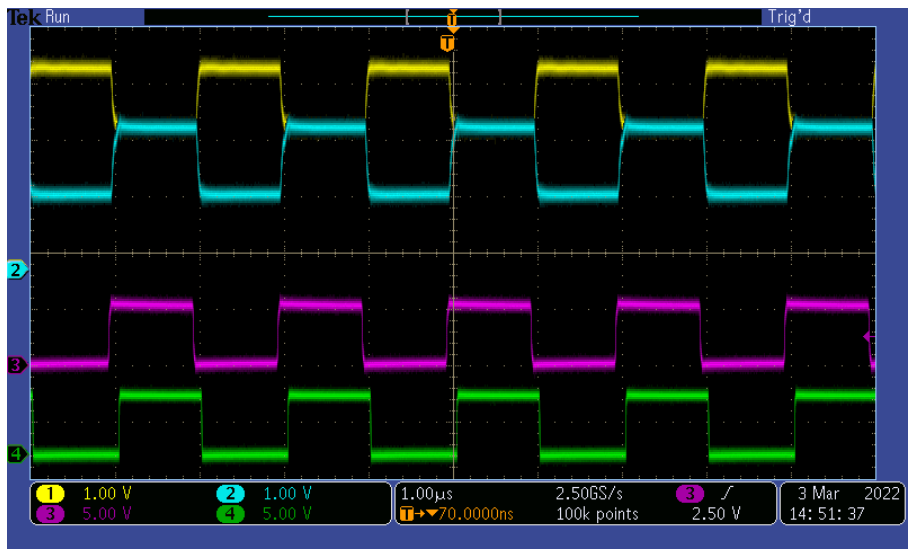
Task: Toggle the green channel 4 badge
Action: click(x=230, y=514)
